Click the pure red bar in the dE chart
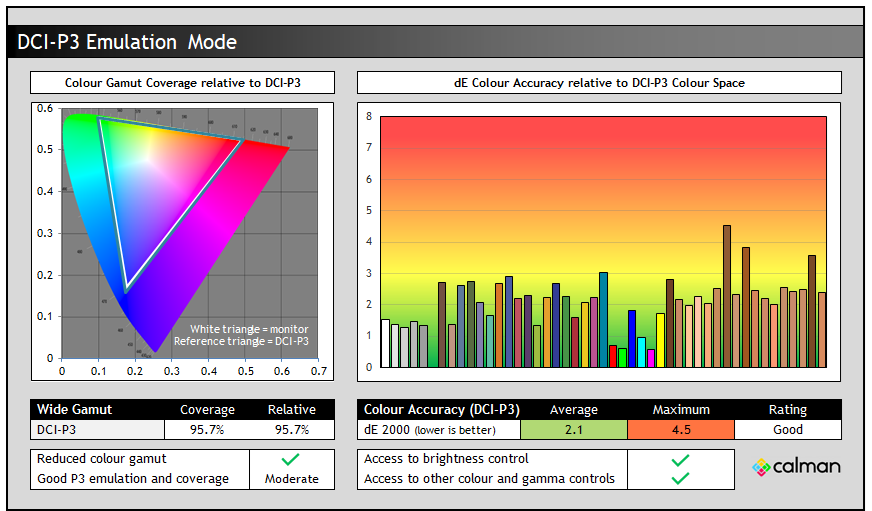The image size is (872, 511). pyautogui.click(x=613, y=356)
